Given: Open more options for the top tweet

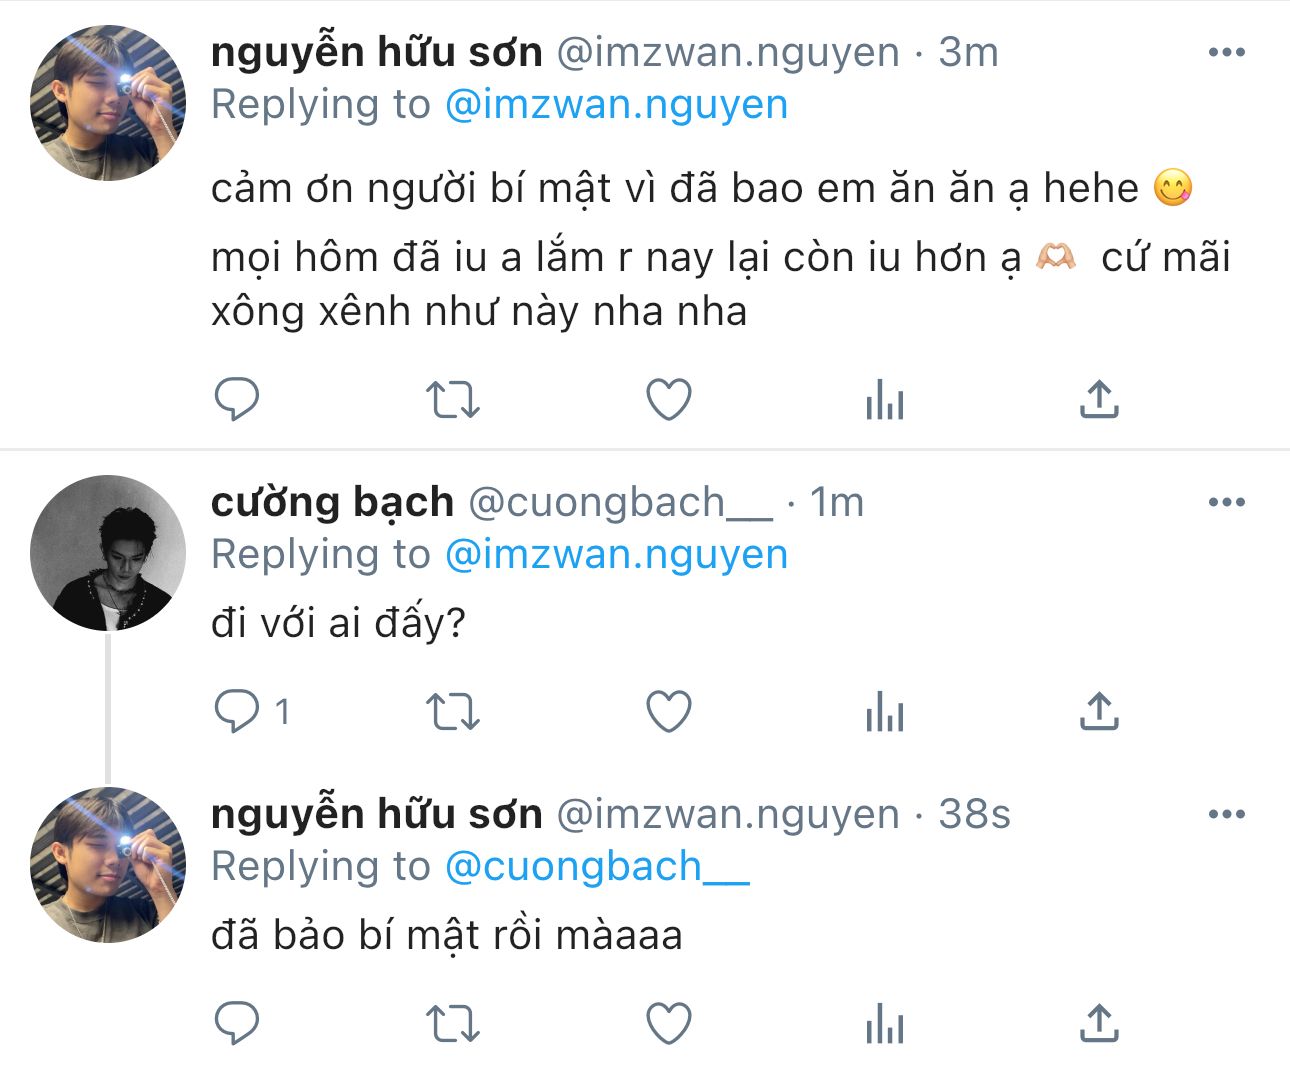Looking at the screenshot, I should point(1226,52).
